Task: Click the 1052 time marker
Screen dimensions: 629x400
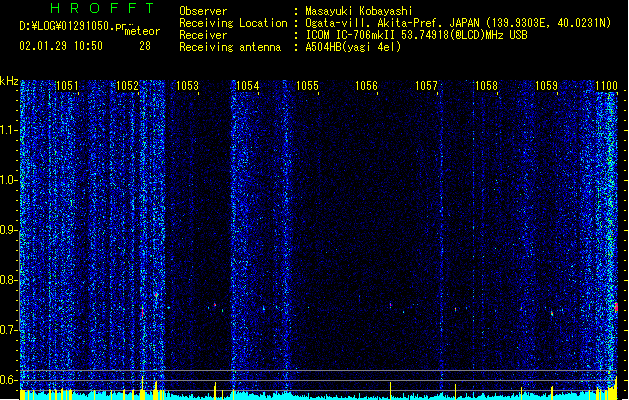Action: (127, 86)
